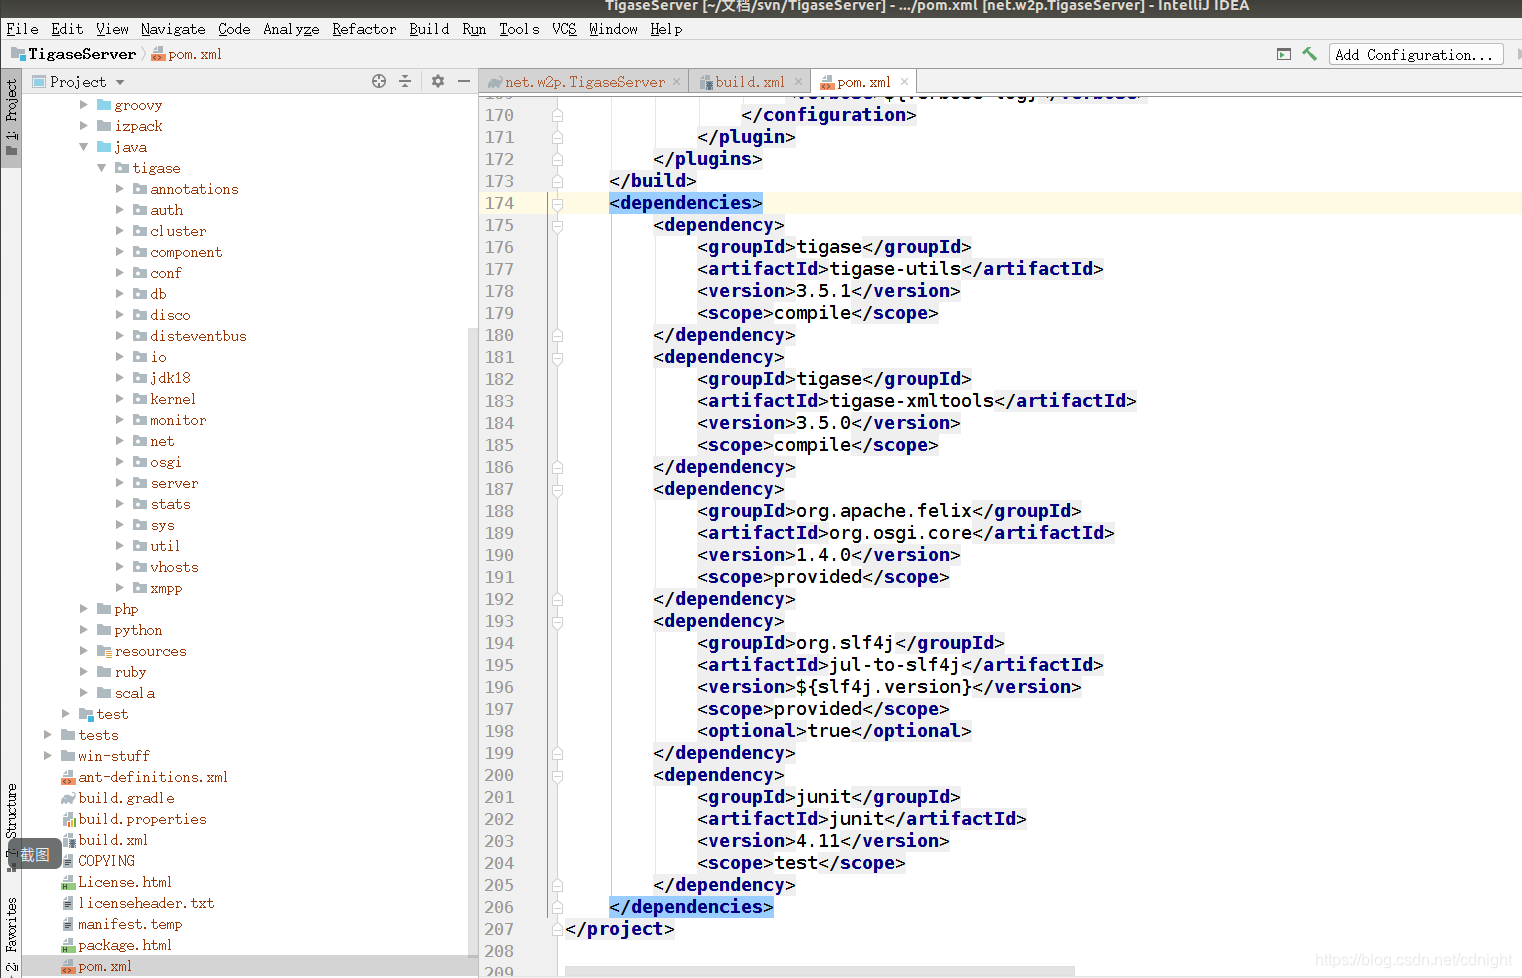Click the closing dependencies tag
This screenshot has height=978, width=1522.
coord(691,907)
